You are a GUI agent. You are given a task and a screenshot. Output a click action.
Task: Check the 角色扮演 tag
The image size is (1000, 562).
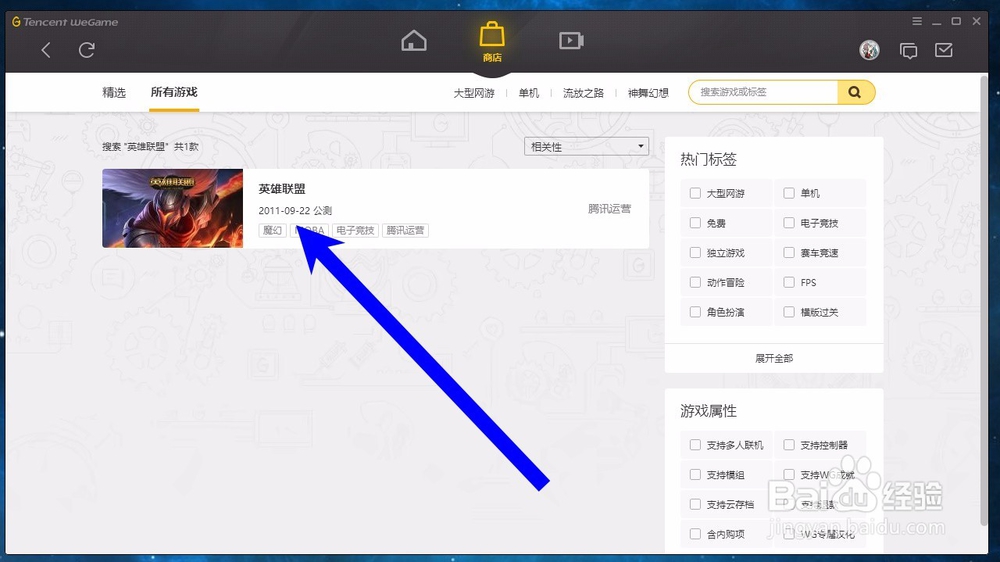click(695, 312)
